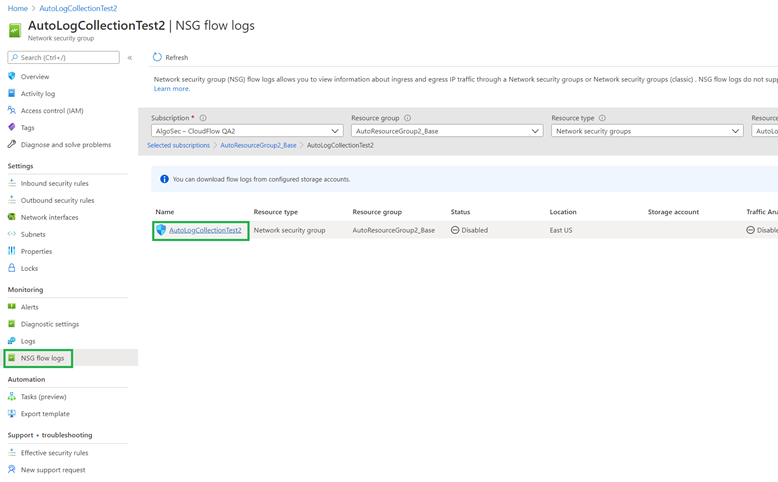The width and height of the screenshot is (778, 482).
Task: Click the shield icon in AutoLogCollectionTest2 row
Action: pyautogui.click(x=161, y=230)
